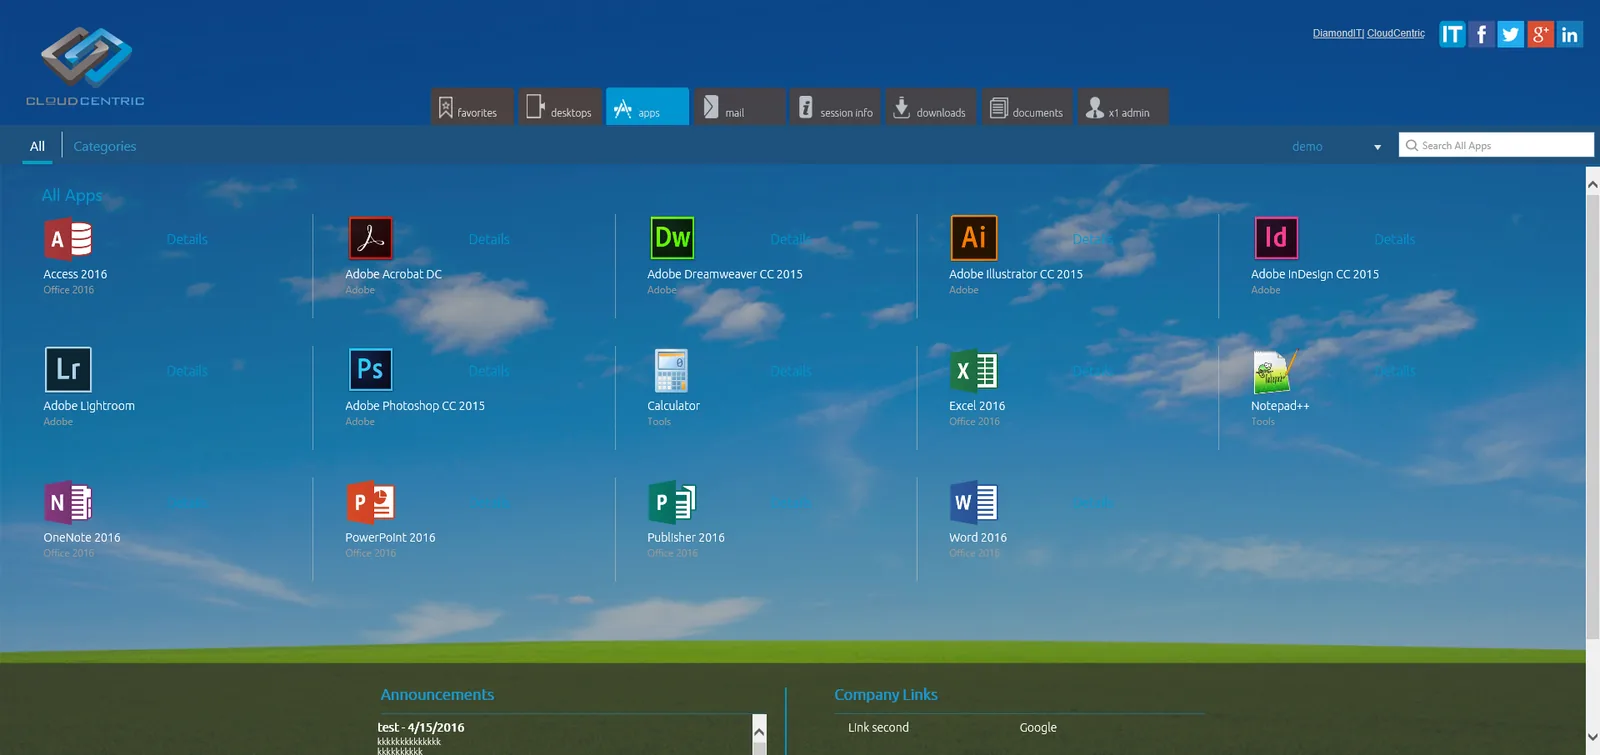
Task: Click the IT logo icon in header
Action: click(x=1452, y=34)
